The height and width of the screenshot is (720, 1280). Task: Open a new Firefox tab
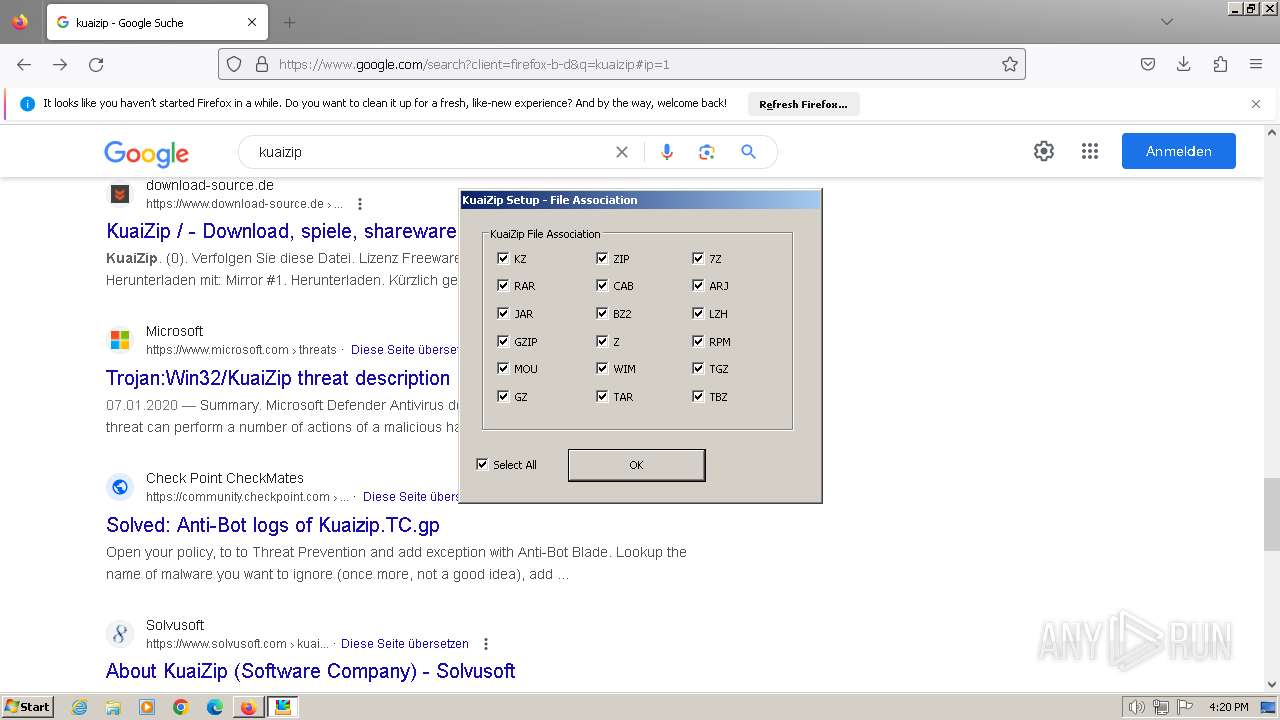click(x=289, y=22)
